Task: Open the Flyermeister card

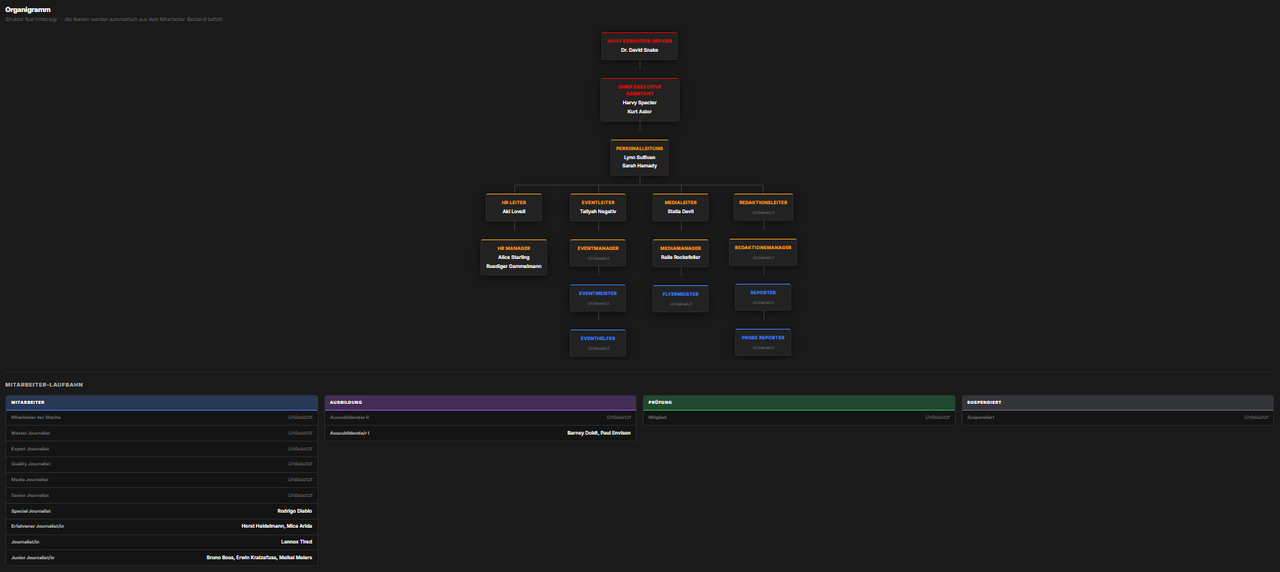Action: (681, 299)
